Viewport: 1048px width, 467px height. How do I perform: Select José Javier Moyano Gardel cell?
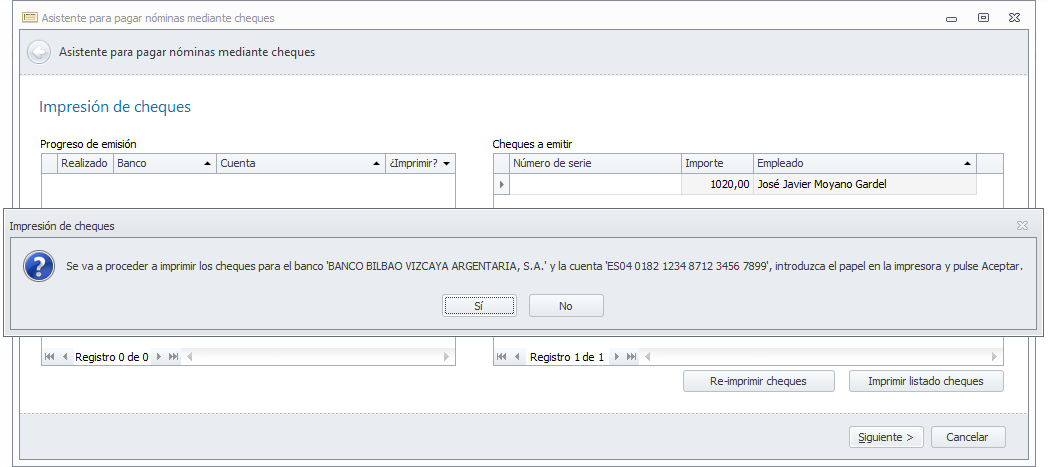pos(864,184)
